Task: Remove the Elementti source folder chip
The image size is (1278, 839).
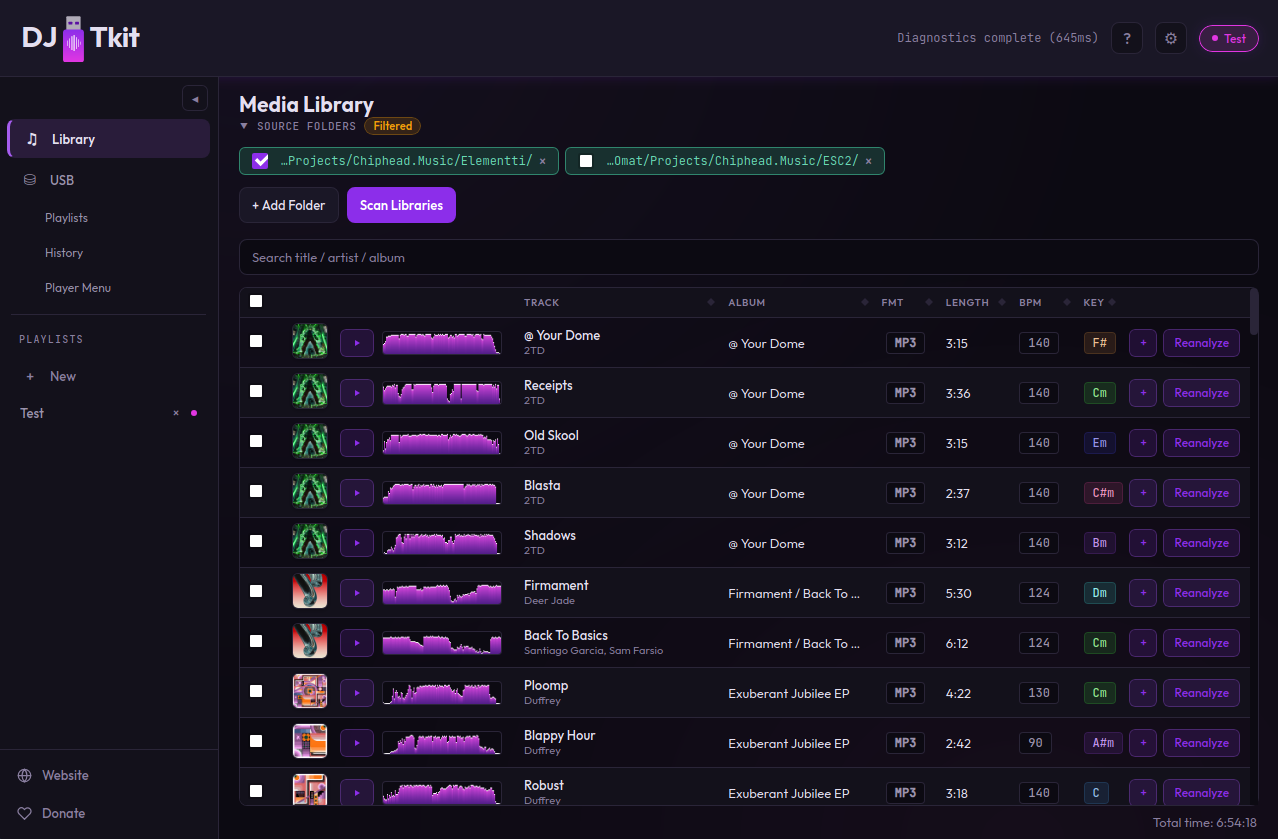Action: [x=543, y=161]
